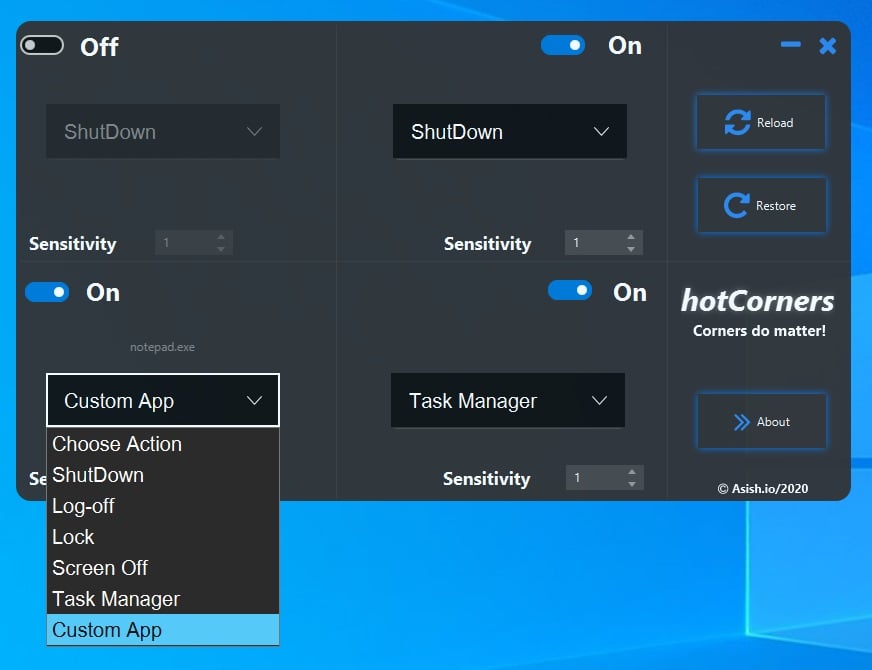The image size is (872, 670).
Task: Collapse the Custom App dropdown
Action: [163, 400]
